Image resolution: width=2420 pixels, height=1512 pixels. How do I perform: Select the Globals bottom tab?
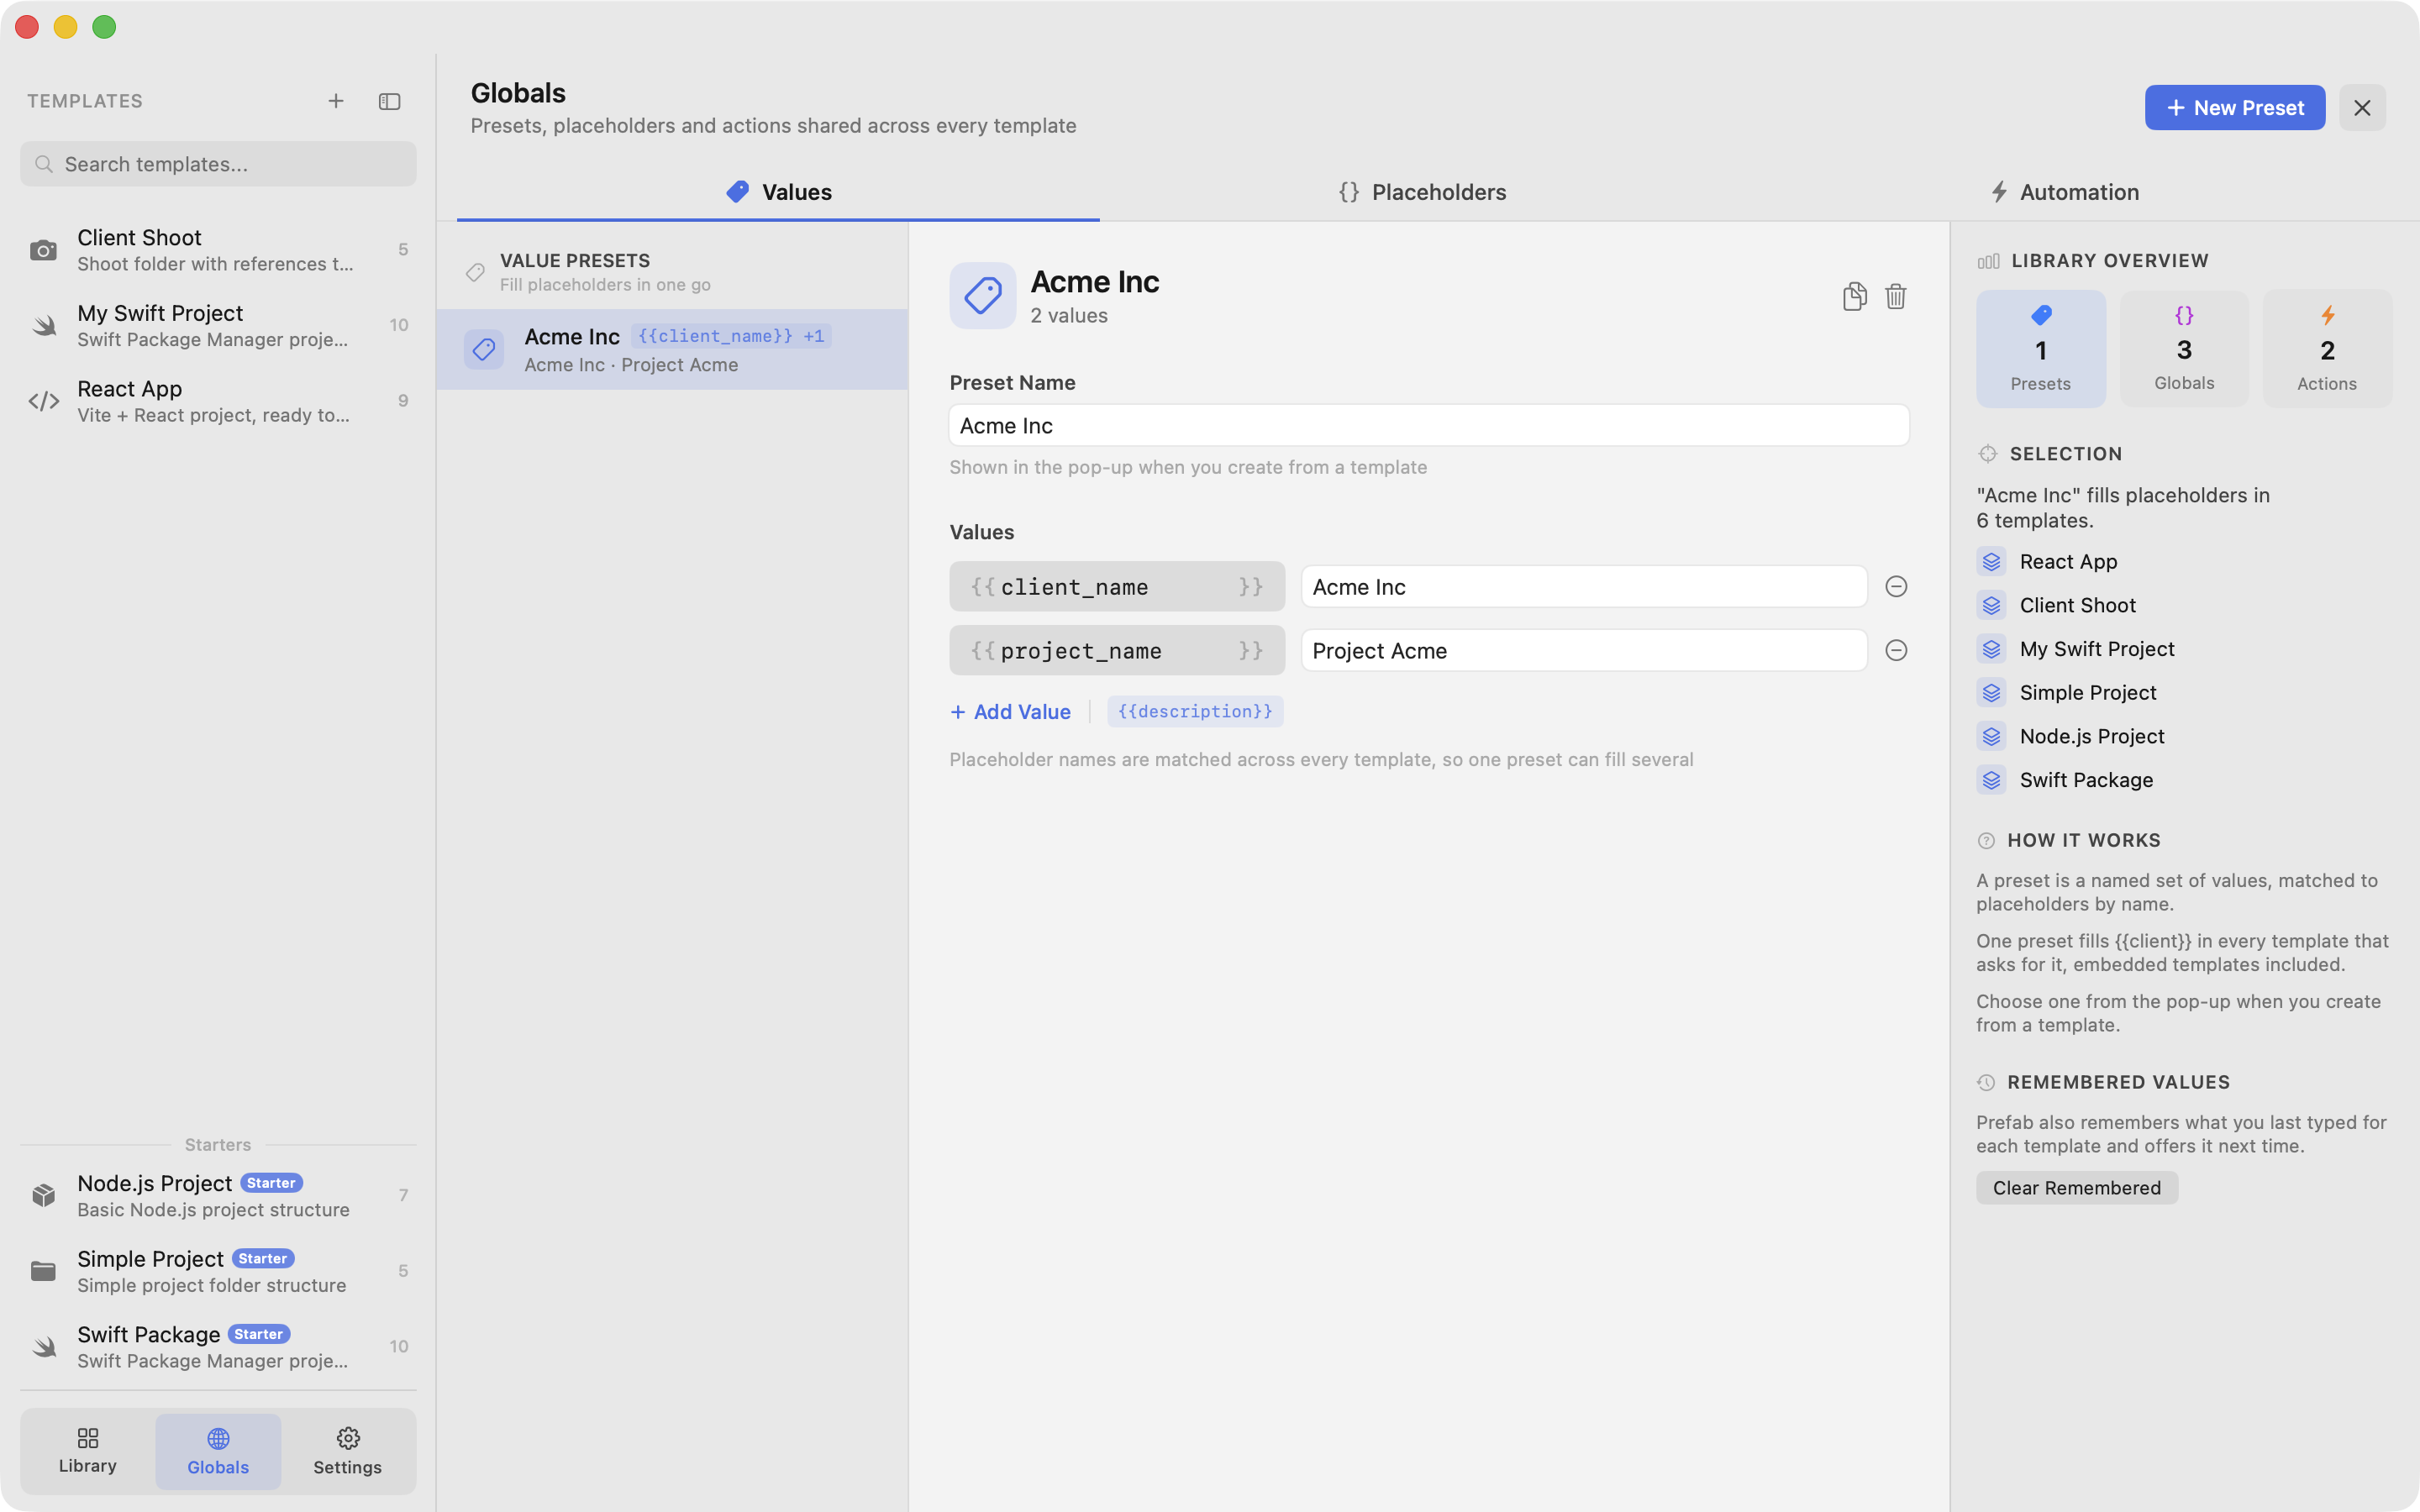218,1451
